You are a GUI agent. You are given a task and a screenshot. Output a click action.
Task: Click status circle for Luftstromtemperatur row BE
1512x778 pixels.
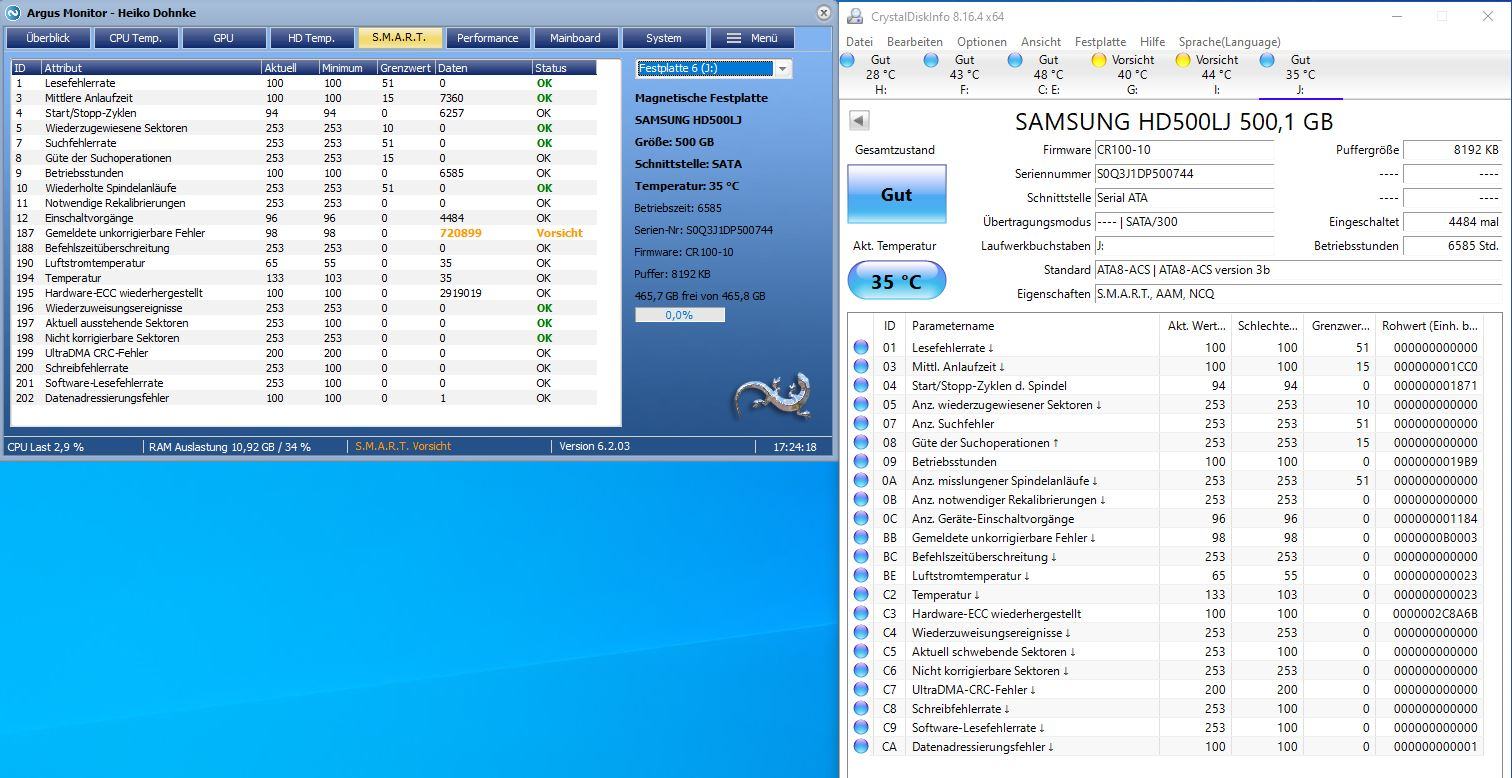tap(860, 575)
